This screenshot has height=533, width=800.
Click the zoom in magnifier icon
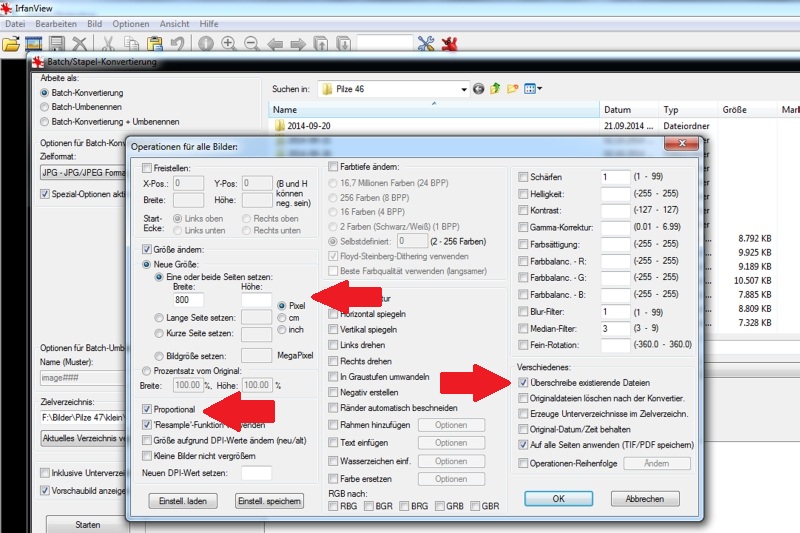(x=229, y=44)
